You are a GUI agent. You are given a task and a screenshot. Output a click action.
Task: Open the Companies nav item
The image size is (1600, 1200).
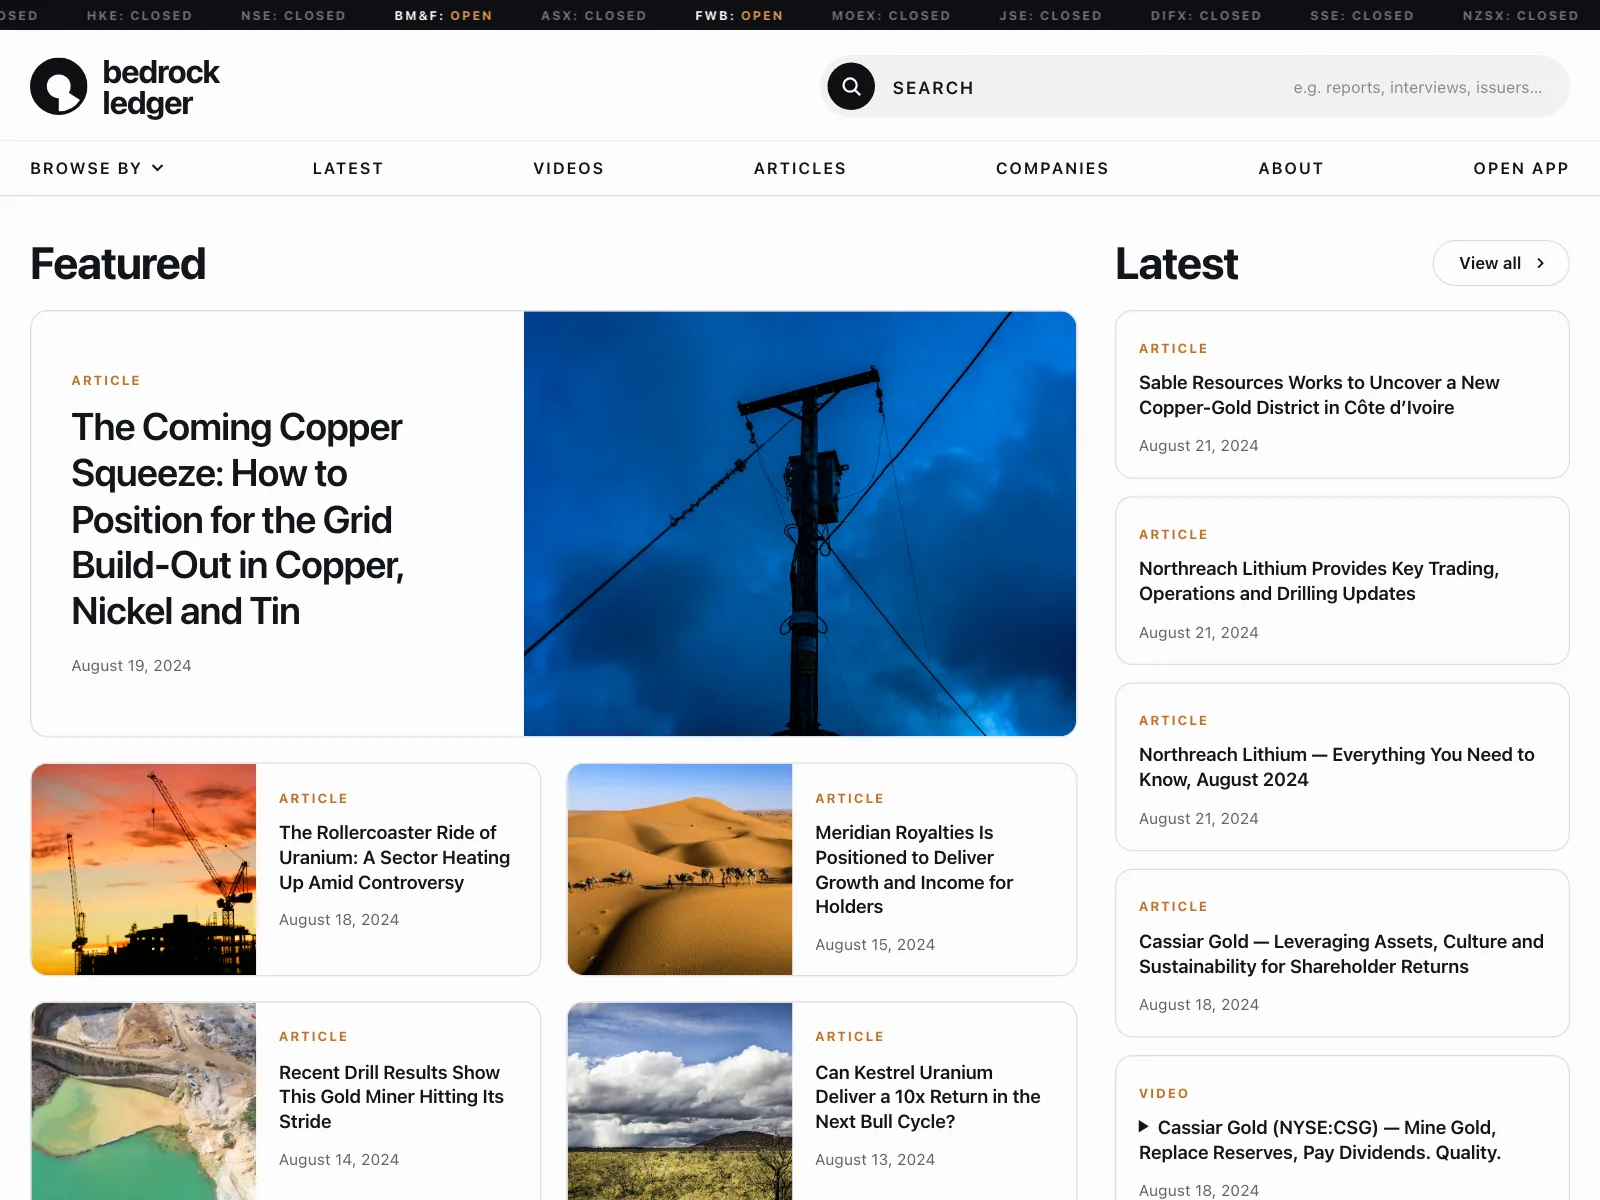(x=1052, y=168)
